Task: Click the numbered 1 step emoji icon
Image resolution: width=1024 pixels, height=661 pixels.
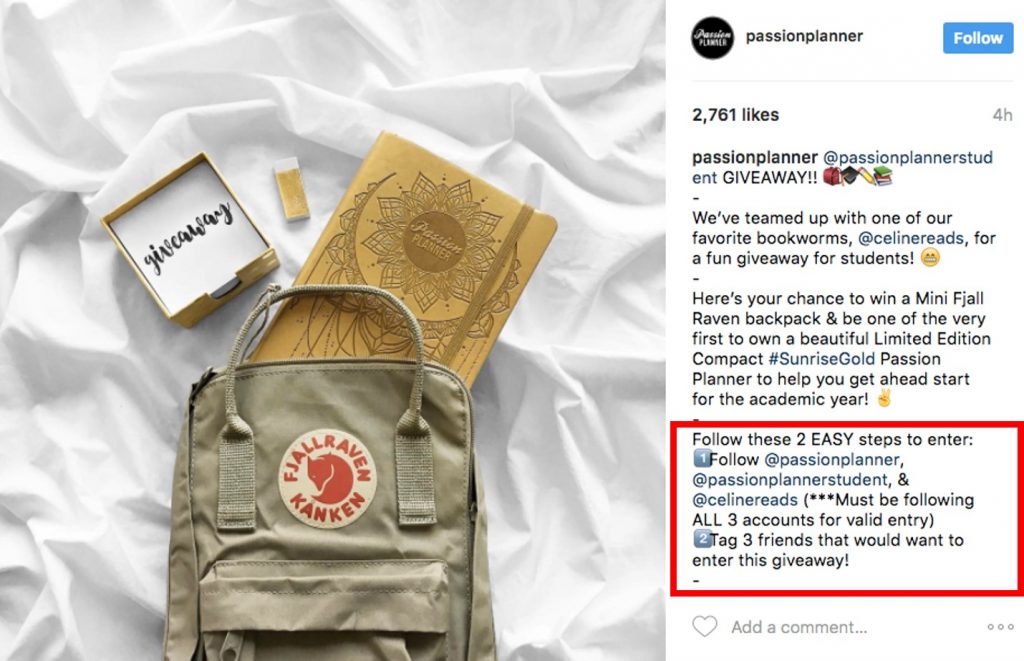Action: 701,459
